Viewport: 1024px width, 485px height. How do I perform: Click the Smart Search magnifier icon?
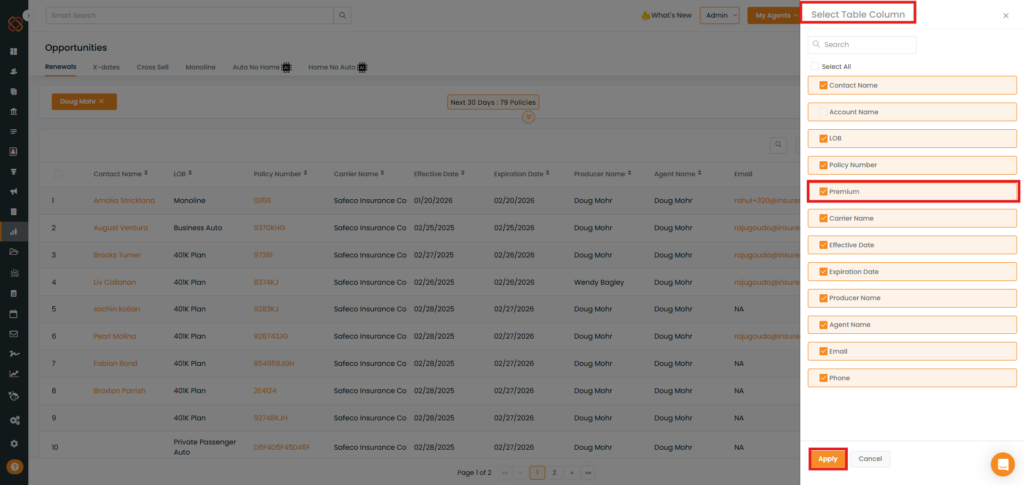343,16
